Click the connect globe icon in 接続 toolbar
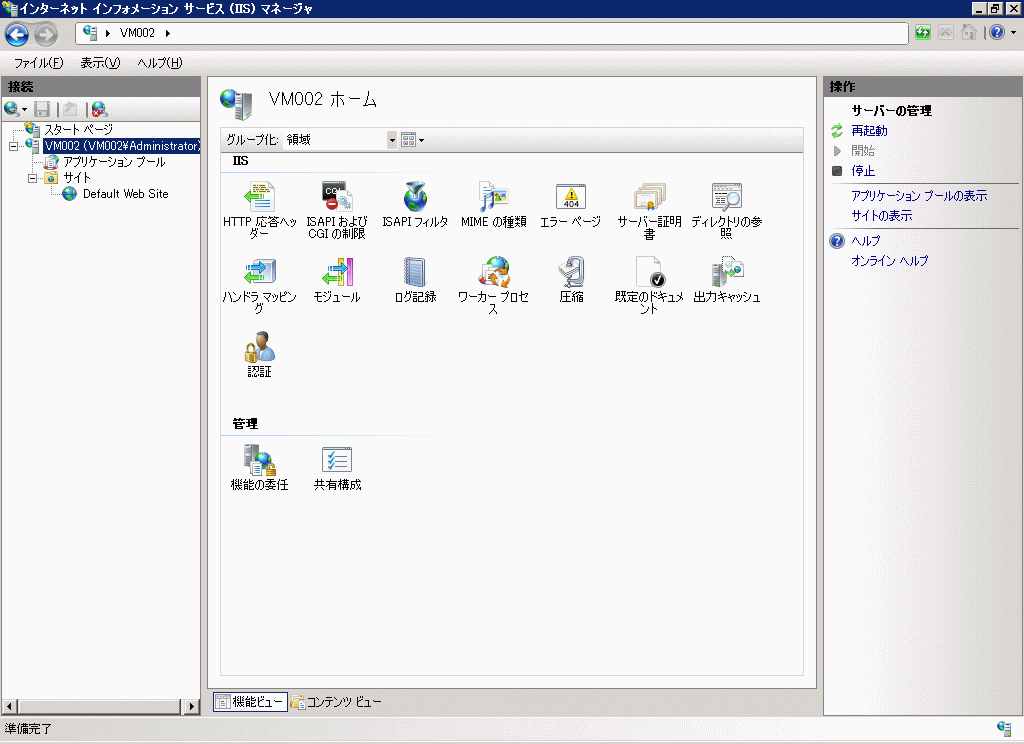This screenshot has height=744, width=1024. click(11, 109)
